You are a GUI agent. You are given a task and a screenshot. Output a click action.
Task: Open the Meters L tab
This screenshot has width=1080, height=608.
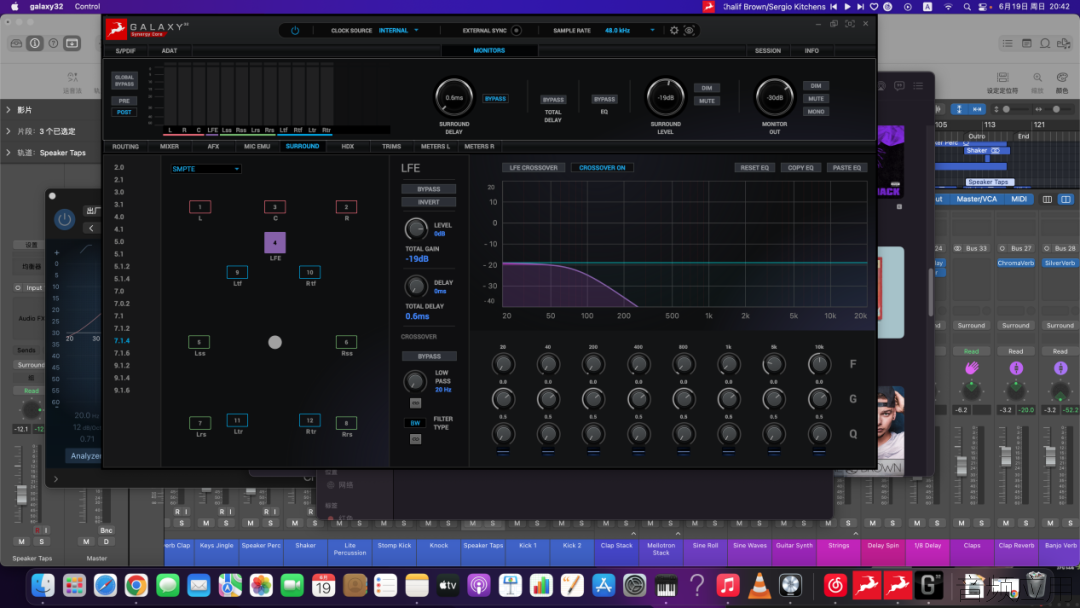[435, 147]
